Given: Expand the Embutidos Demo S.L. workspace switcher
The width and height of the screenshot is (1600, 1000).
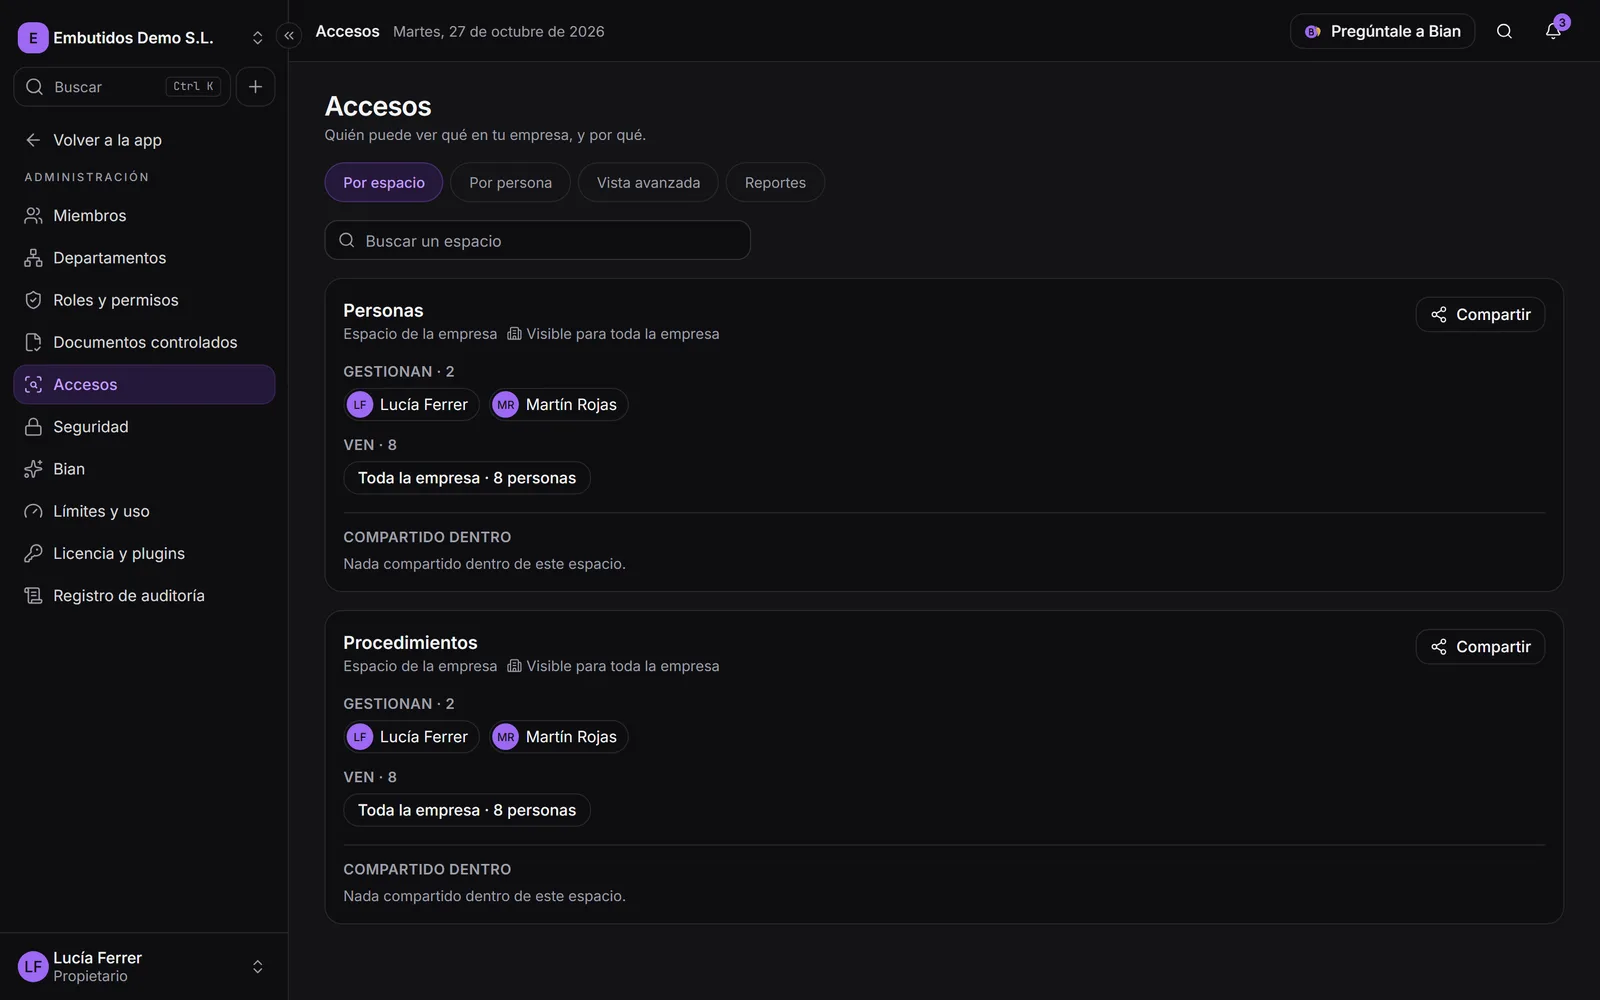Looking at the screenshot, I should tap(257, 38).
